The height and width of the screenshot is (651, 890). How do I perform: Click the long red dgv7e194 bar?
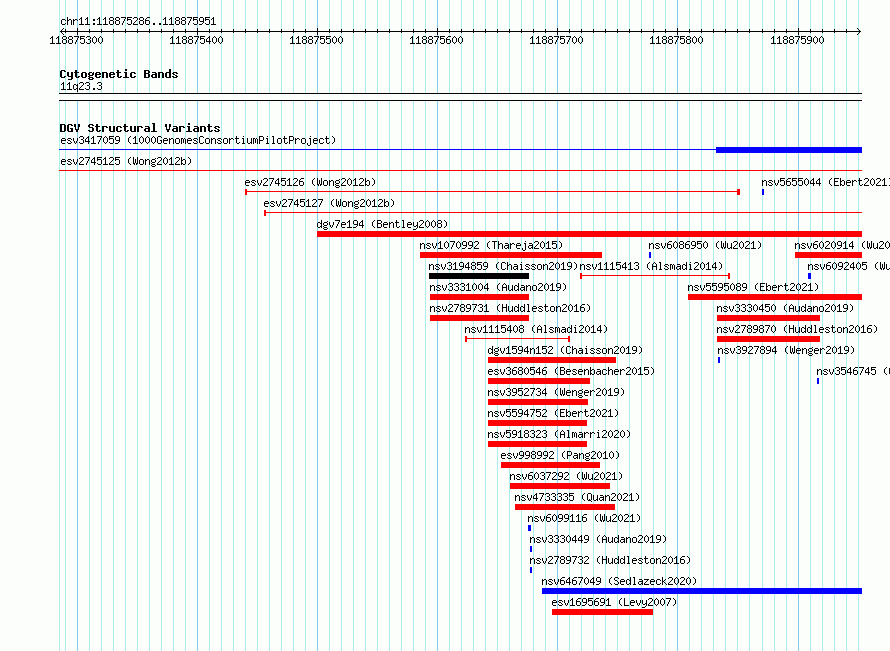589,234
